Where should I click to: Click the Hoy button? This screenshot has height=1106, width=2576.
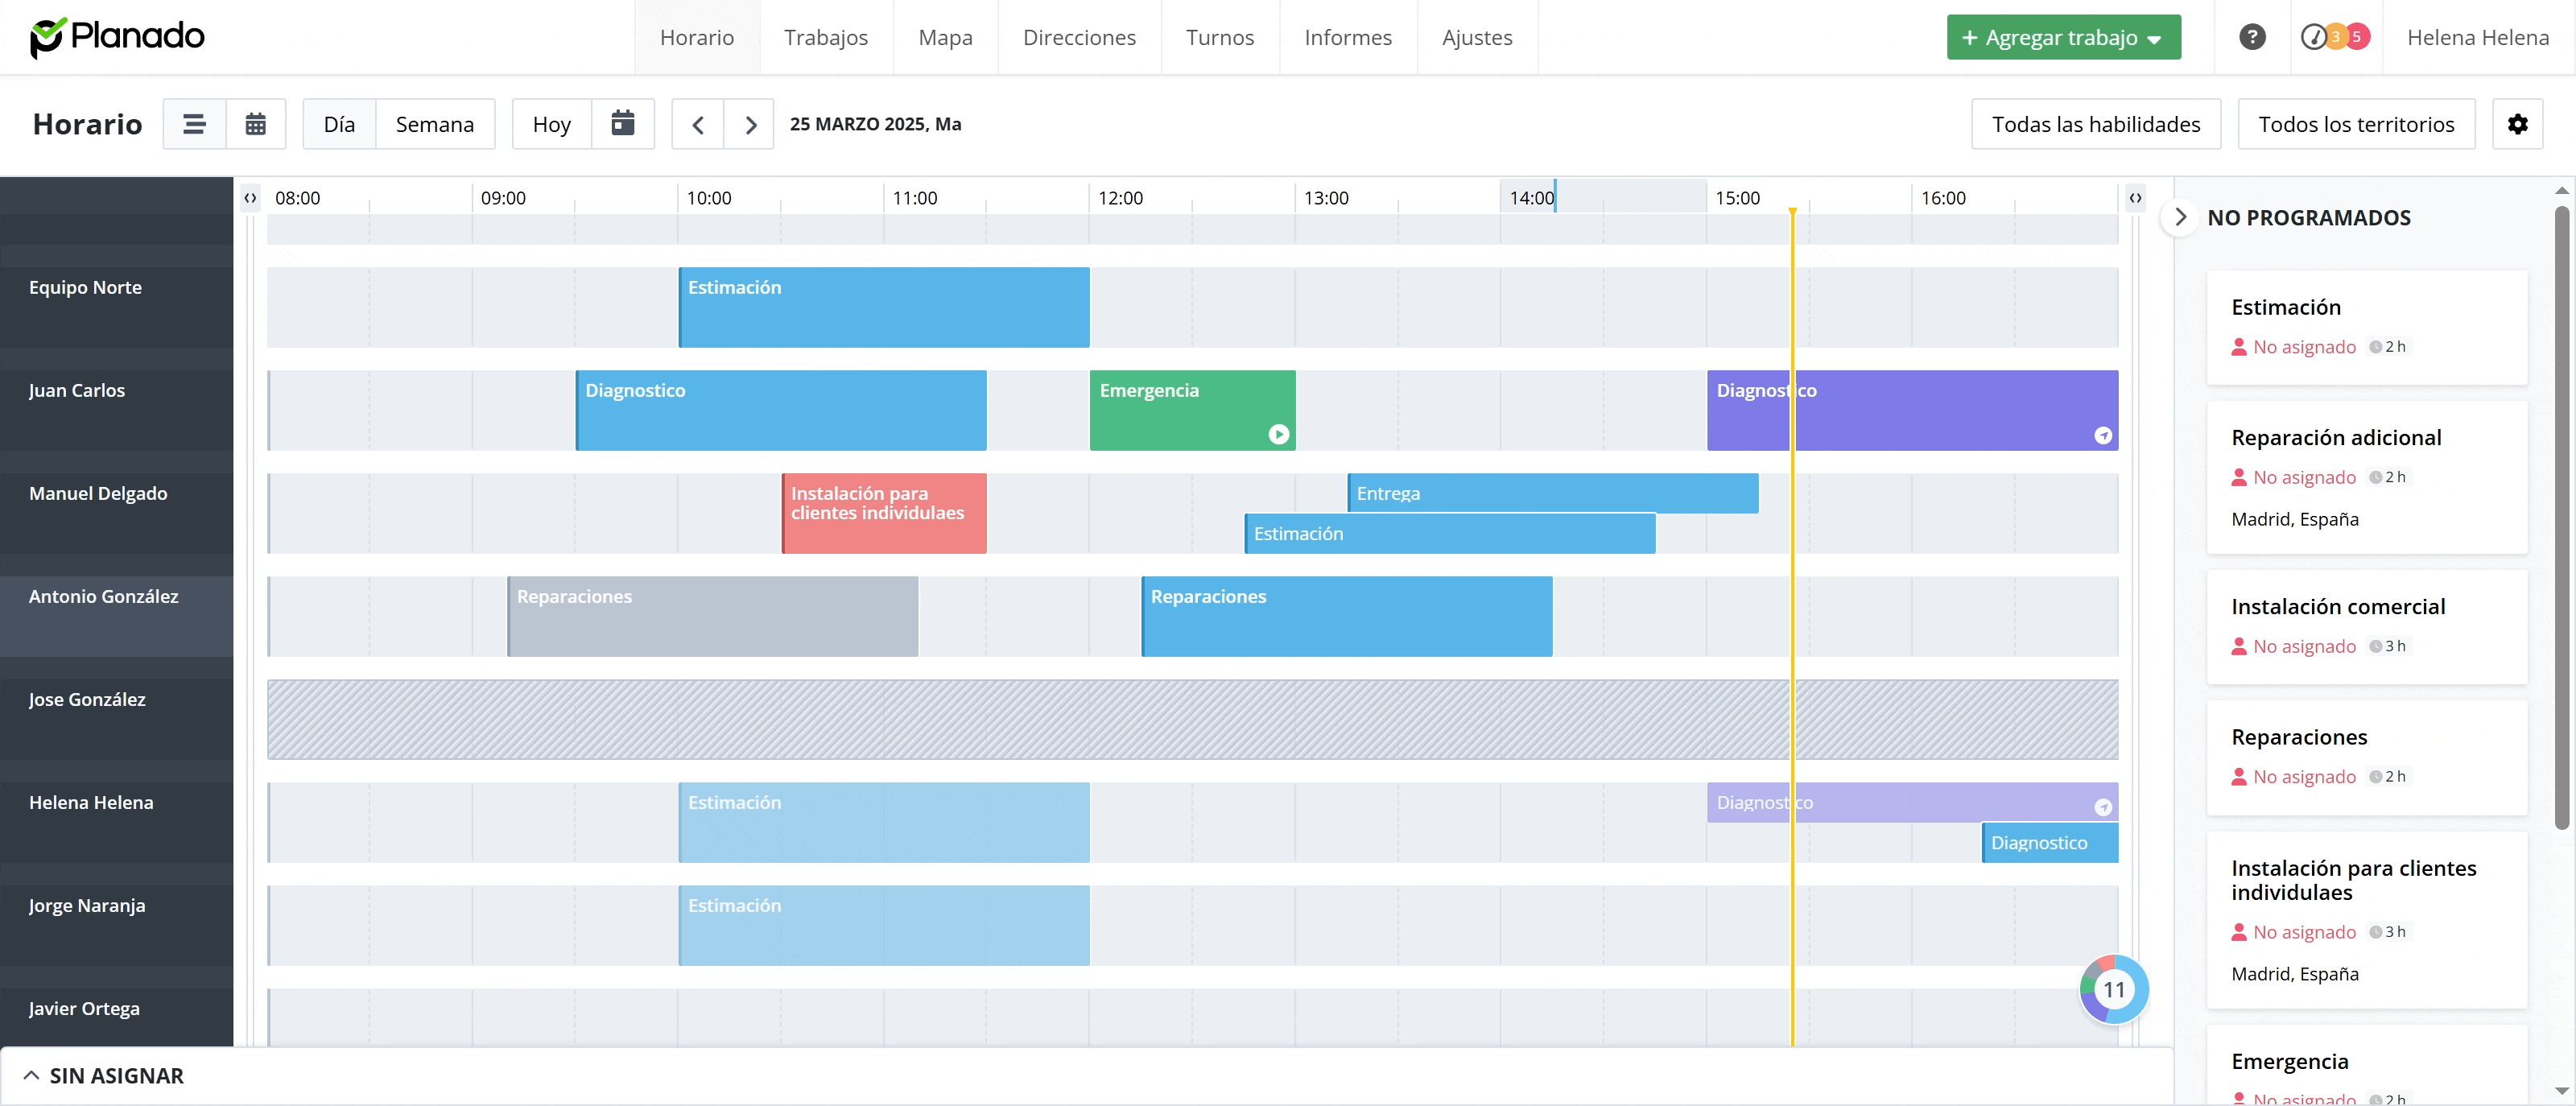click(x=551, y=124)
